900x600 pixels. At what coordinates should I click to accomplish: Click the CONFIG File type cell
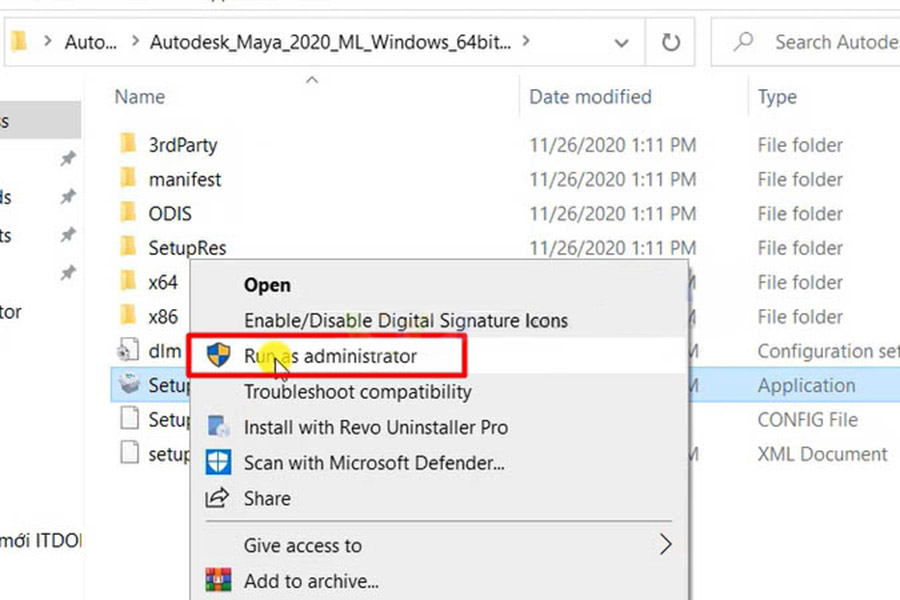[x=807, y=420]
